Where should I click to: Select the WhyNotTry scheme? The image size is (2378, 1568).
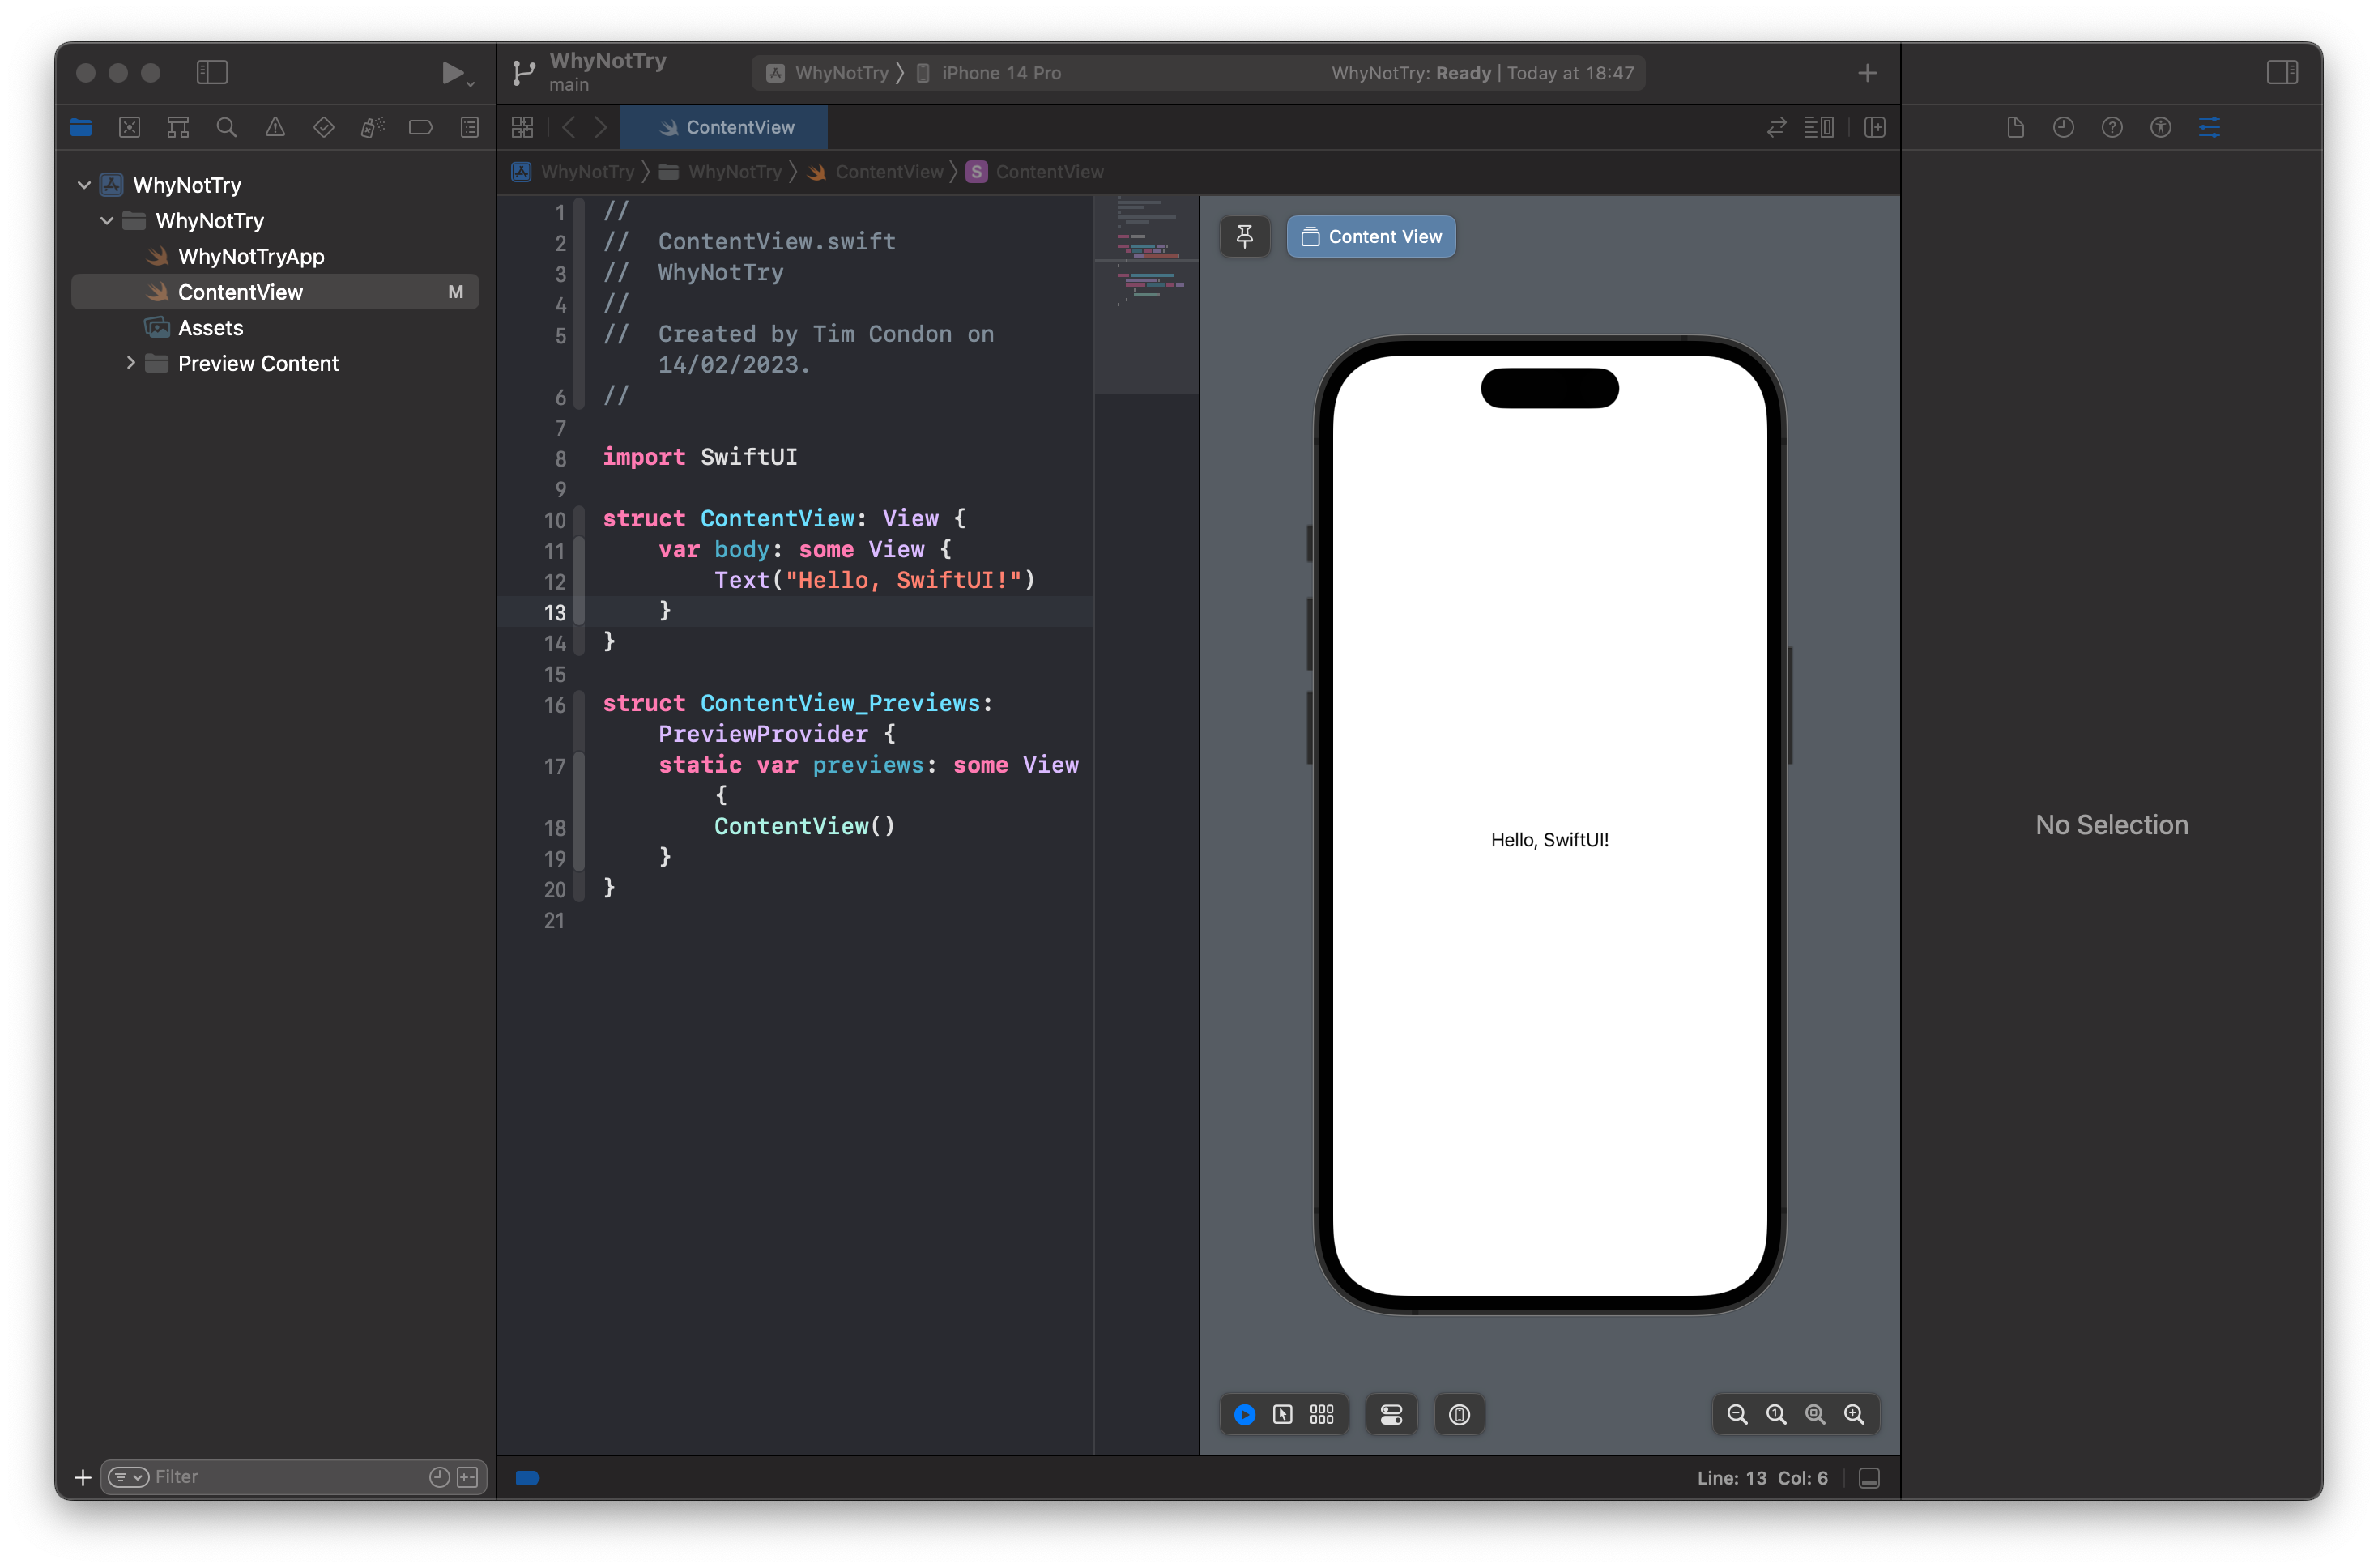[x=829, y=73]
